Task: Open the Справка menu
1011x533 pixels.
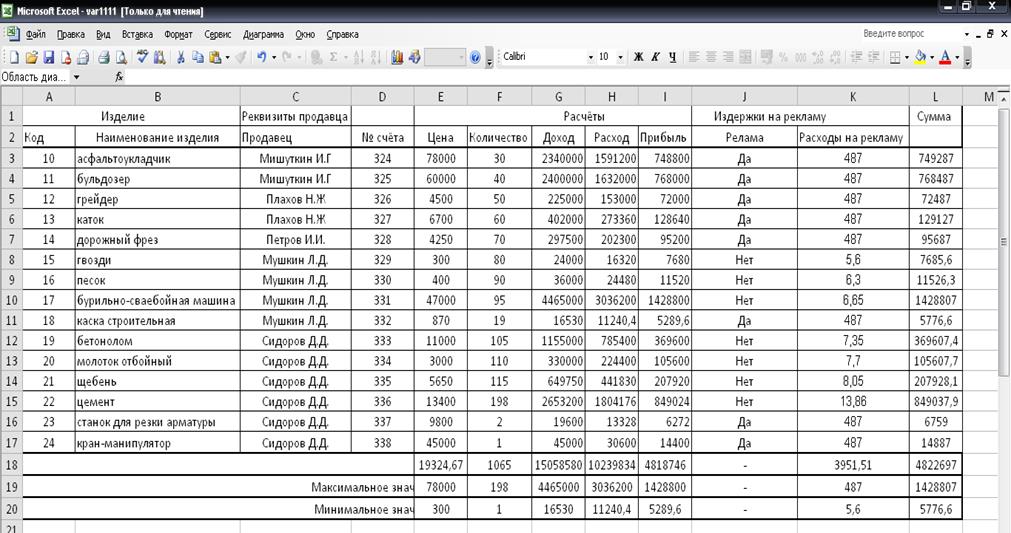Action: click(342, 34)
